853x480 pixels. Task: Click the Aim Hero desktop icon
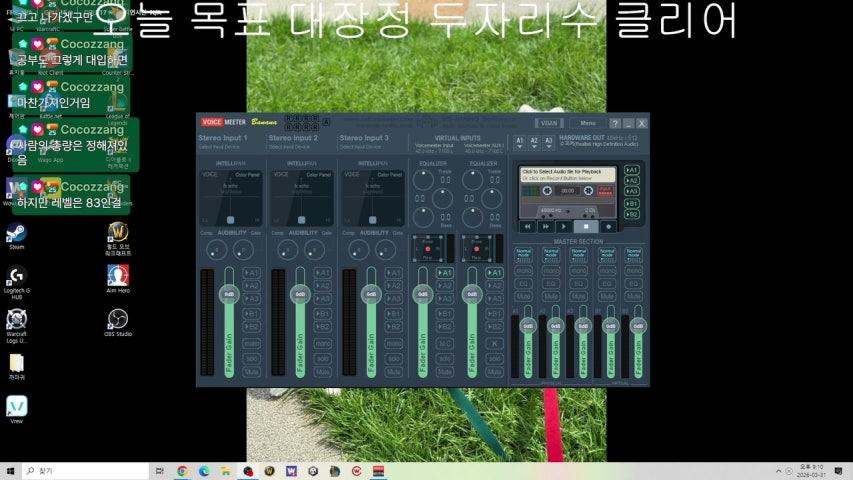[x=118, y=276]
